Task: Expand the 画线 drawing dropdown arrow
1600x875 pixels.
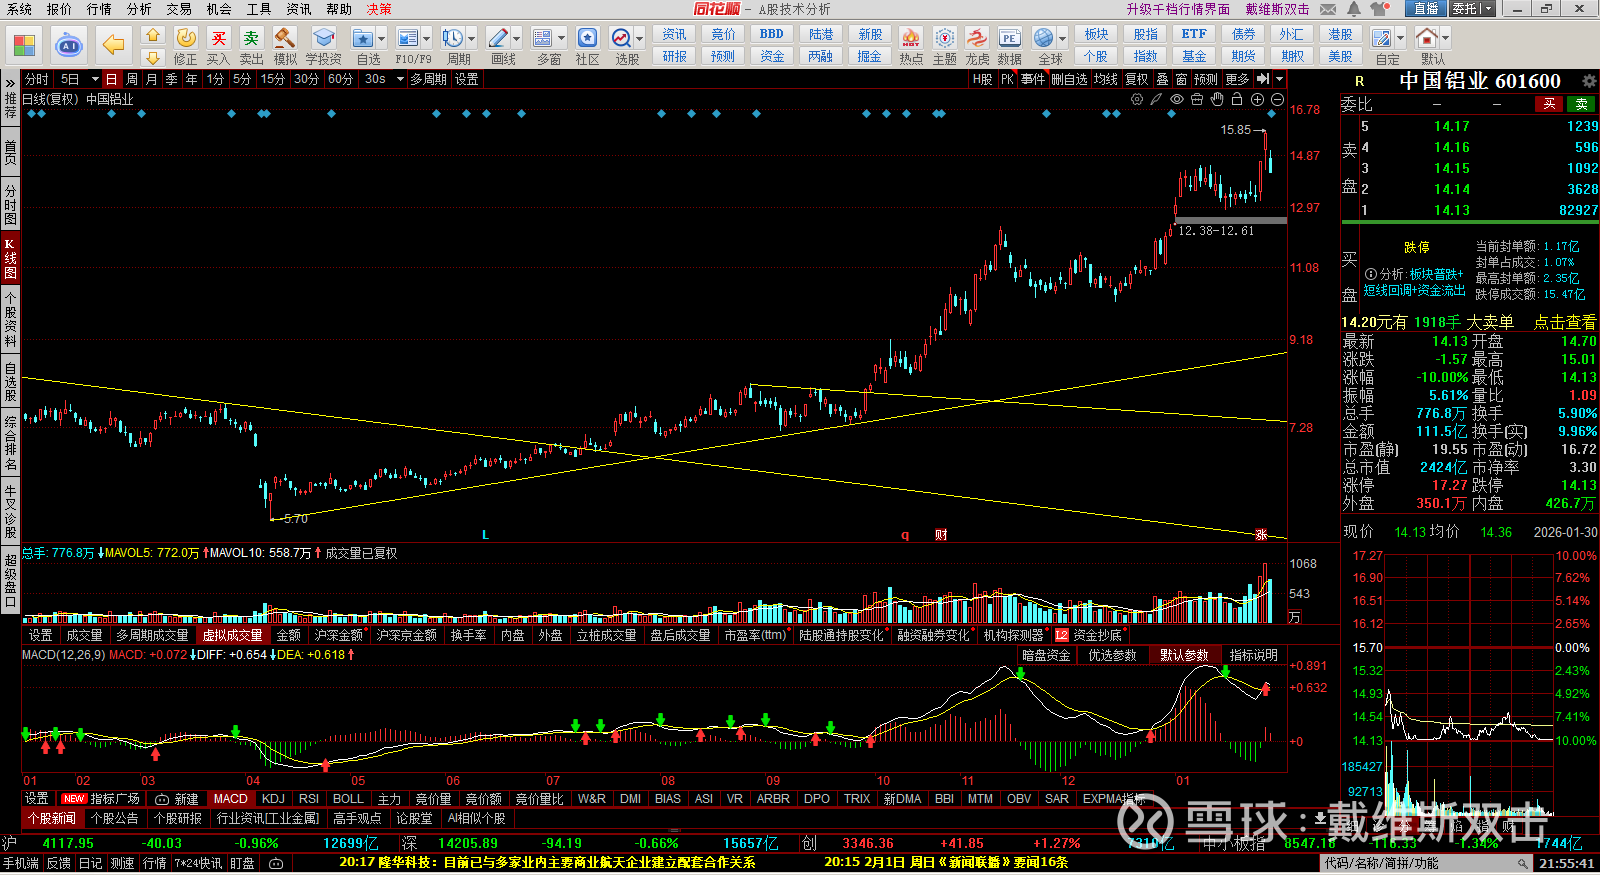Action: 516,39
